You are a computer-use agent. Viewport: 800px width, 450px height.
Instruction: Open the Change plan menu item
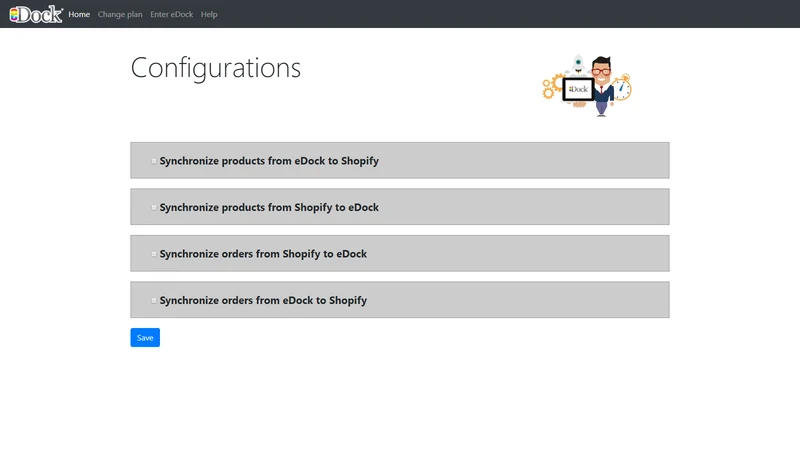(x=120, y=14)
